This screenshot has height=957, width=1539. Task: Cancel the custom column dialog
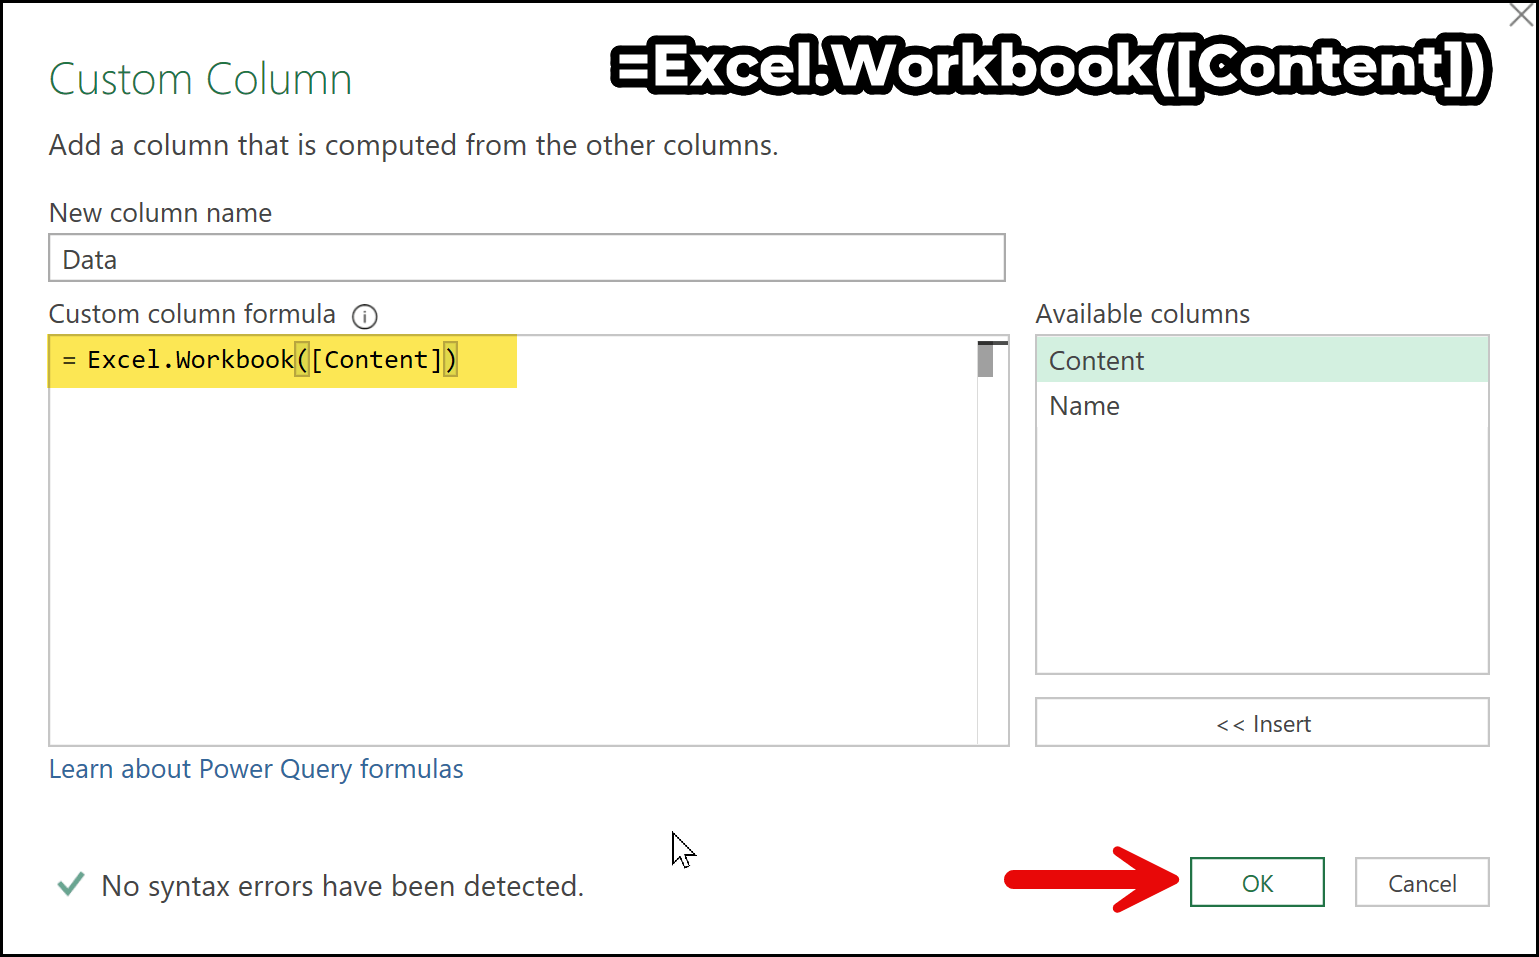point(1421,883)
